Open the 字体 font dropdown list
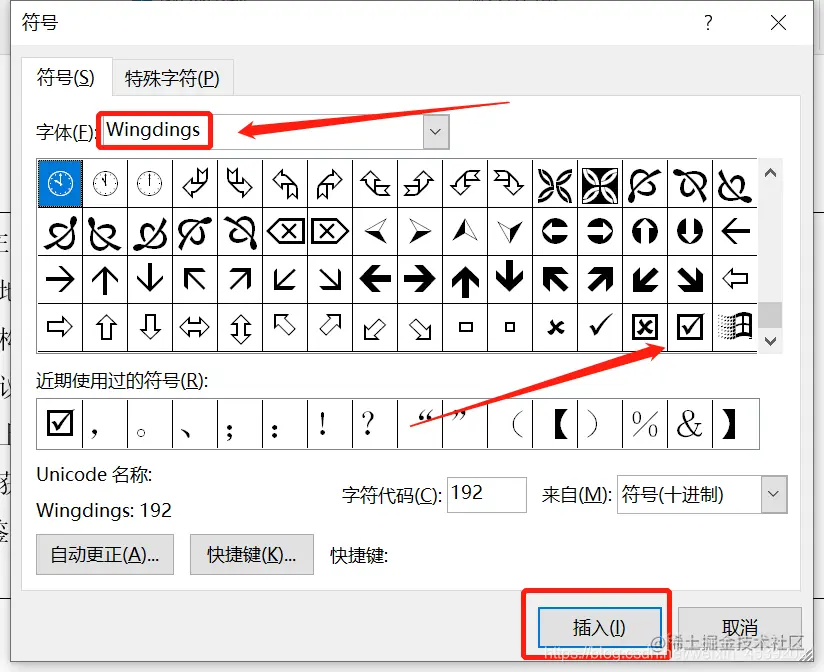824x672 pixels. click(x=435, y=131)
